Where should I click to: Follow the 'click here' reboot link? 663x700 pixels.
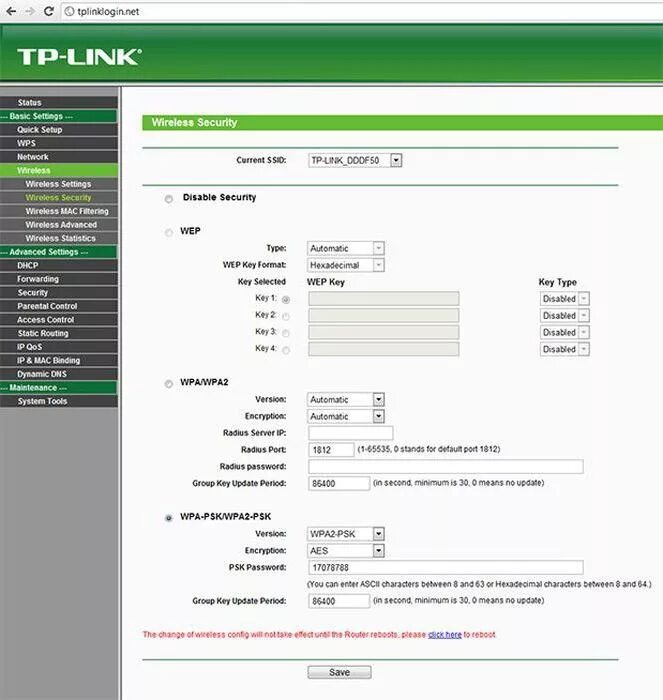445,634
